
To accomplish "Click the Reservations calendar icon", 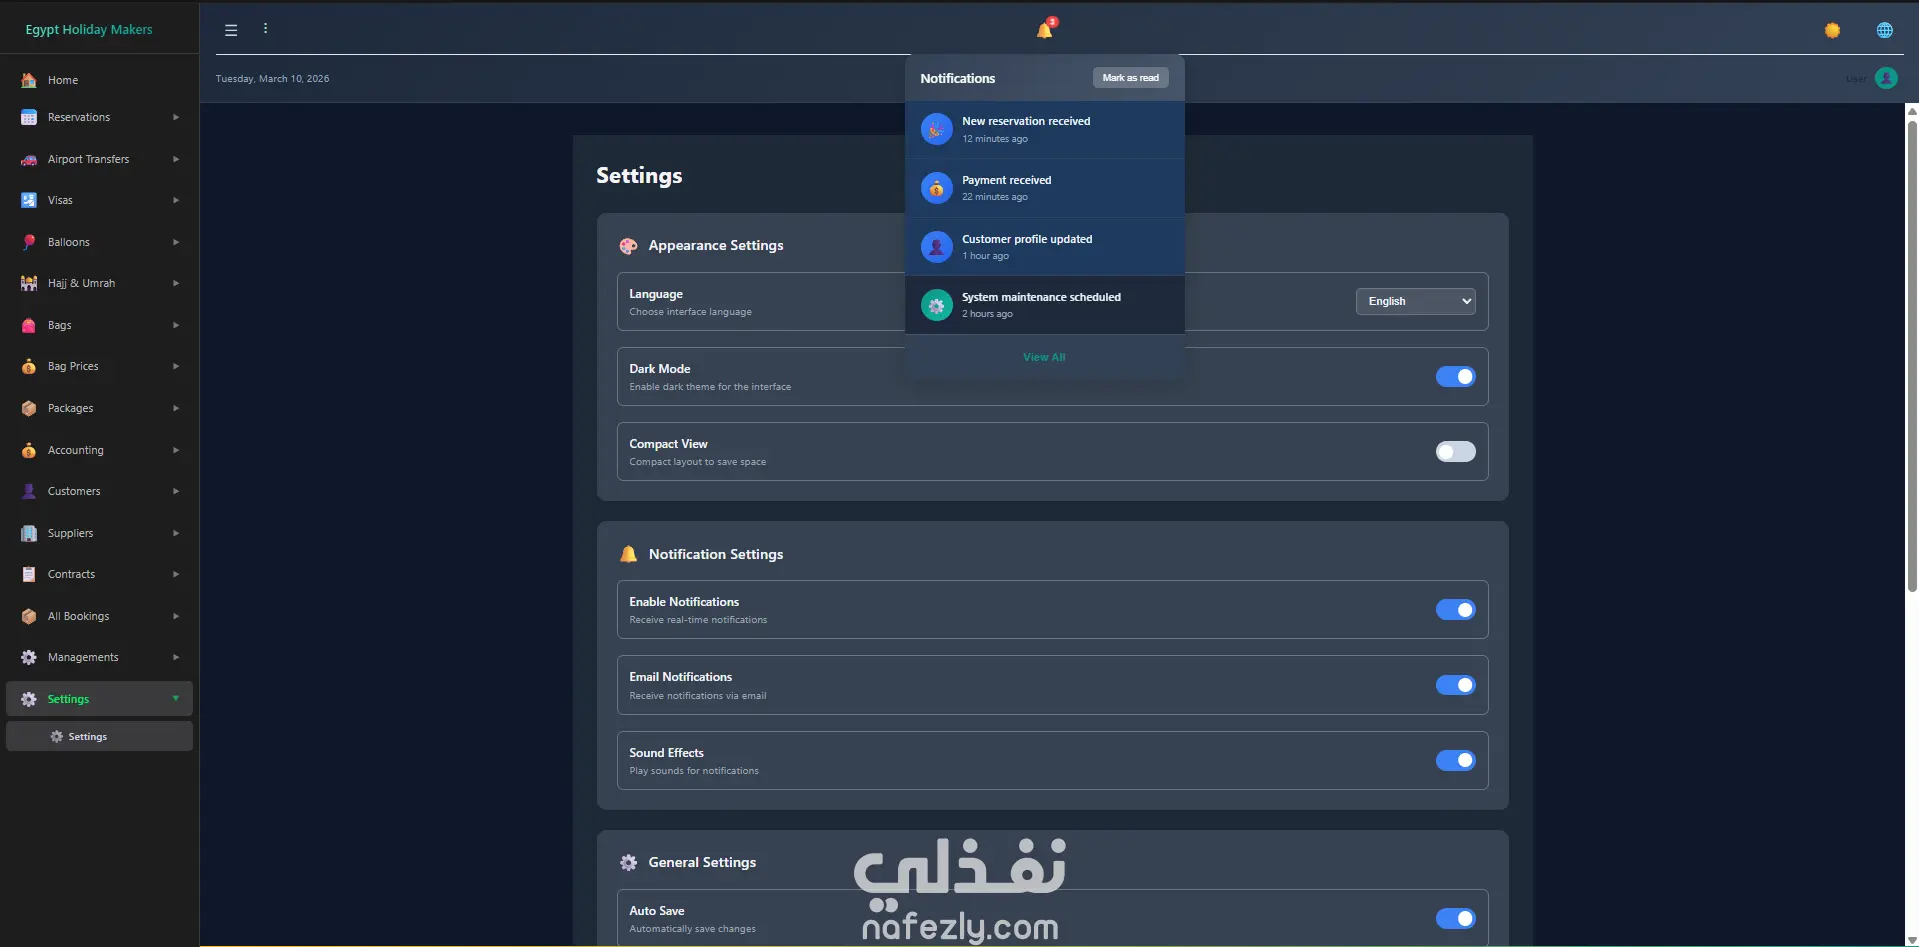I will click(x=29, y=117).
